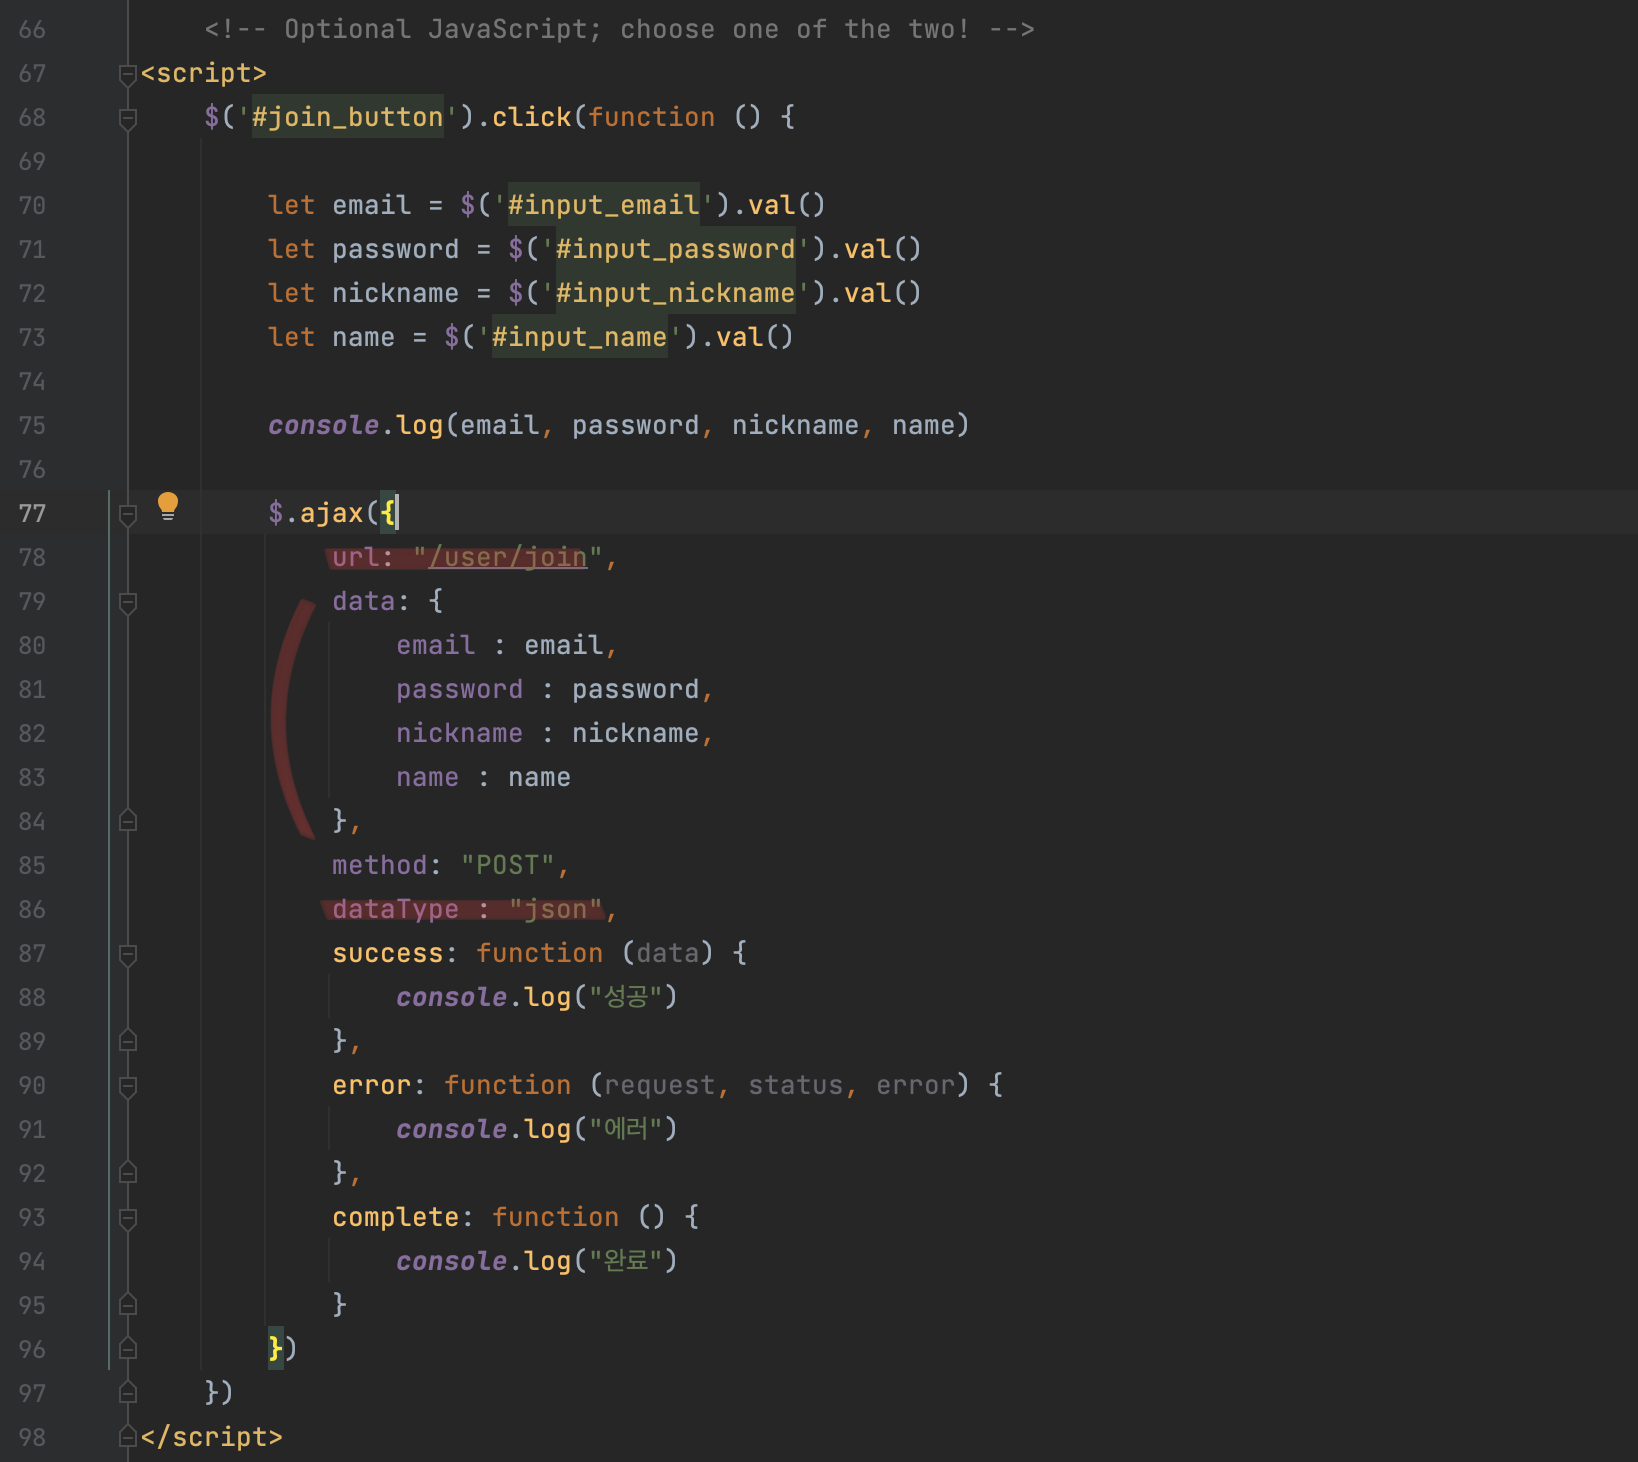Collapse the error function fold on line 90

(x=128, y=1086)
